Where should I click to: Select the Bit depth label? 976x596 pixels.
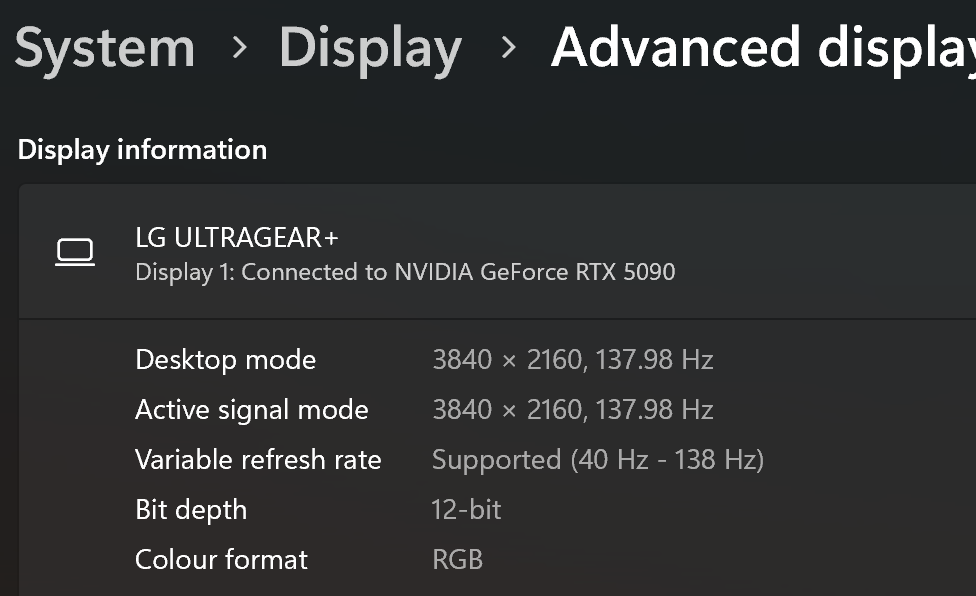coord(191,510)
